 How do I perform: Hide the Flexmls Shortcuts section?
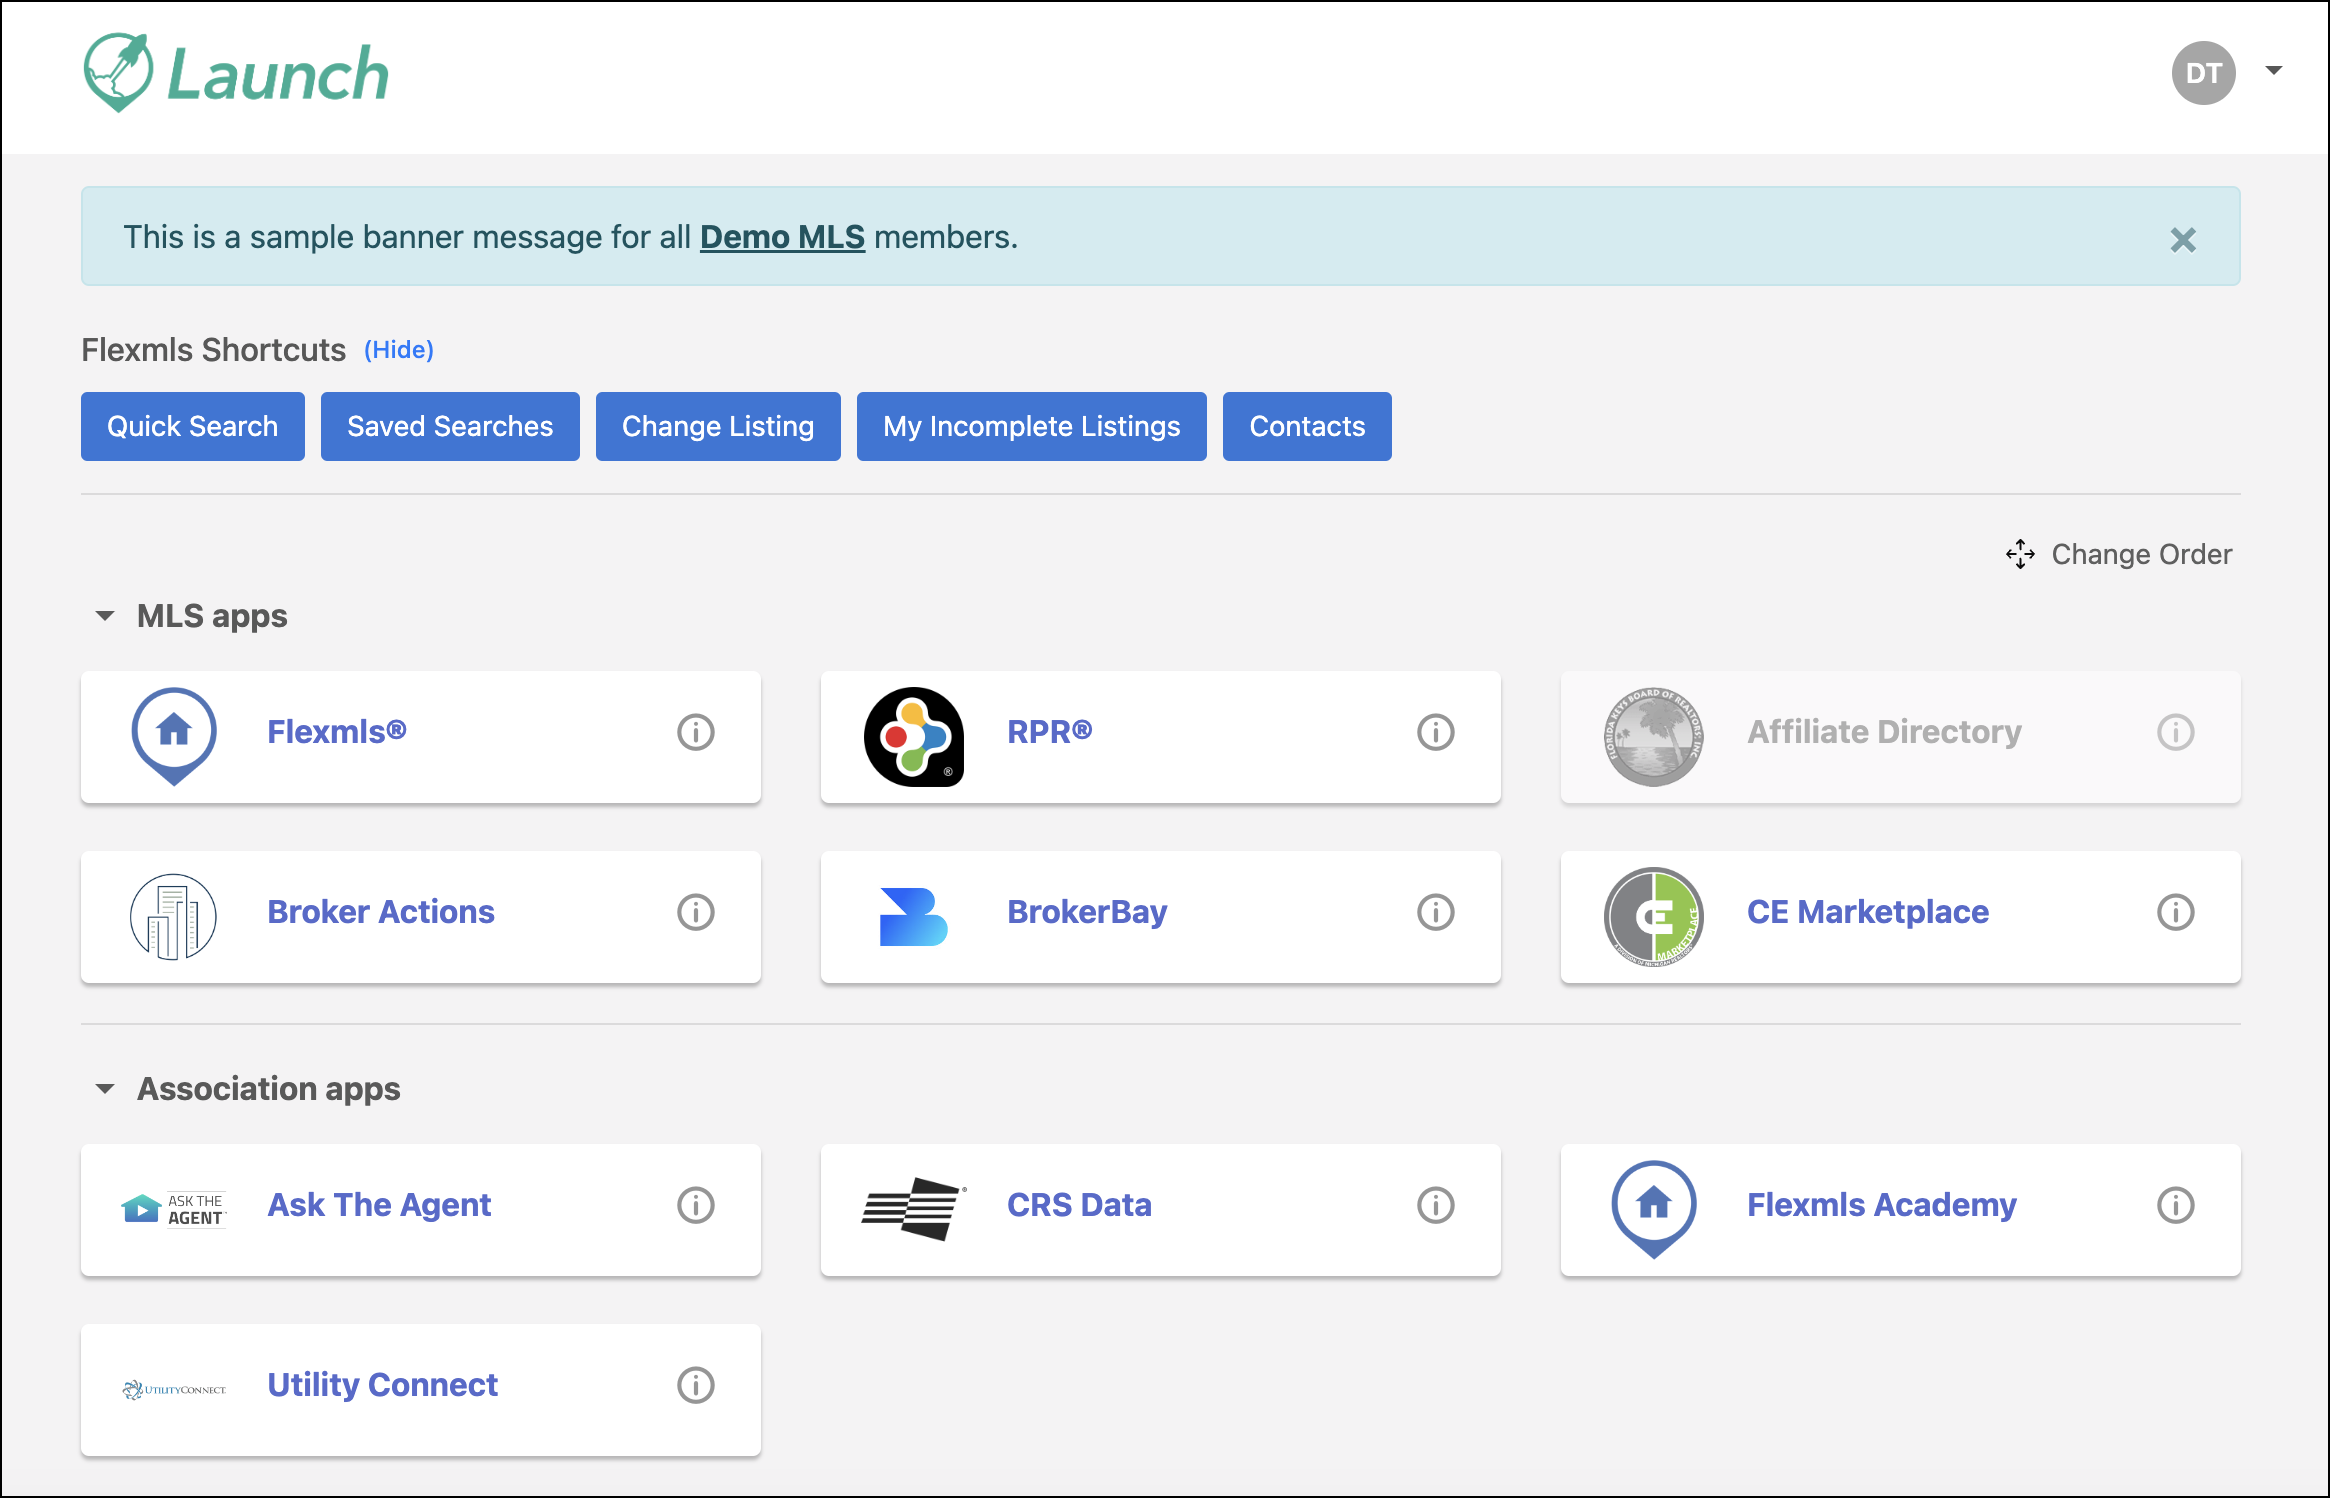[399, 350]
